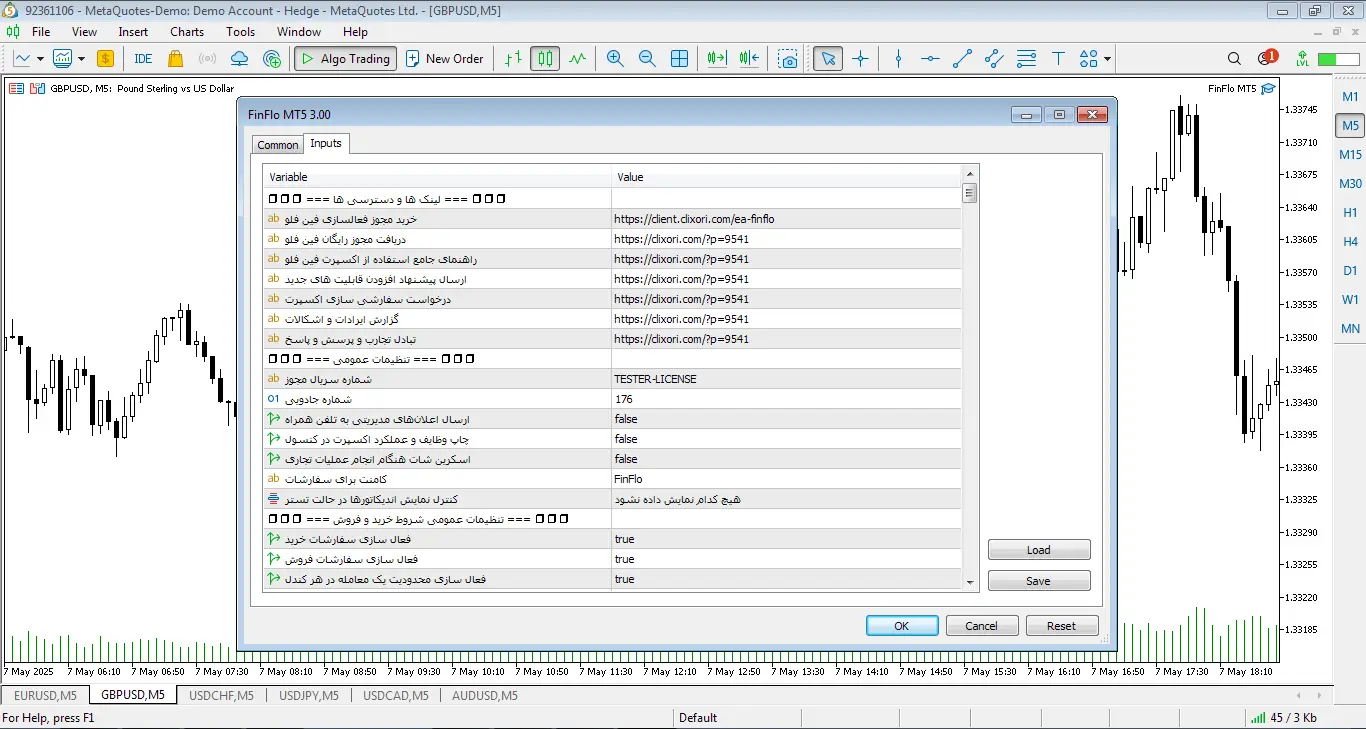
Task: Select the horizontal line drawing tool
Action: point(930,59)
